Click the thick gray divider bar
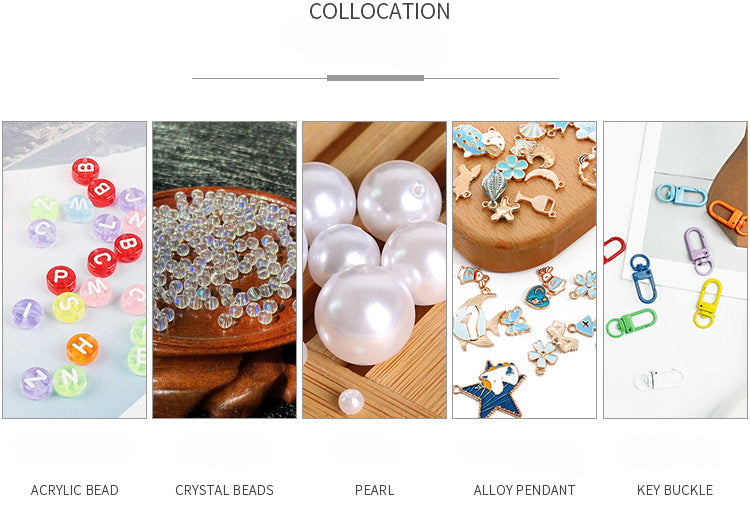 click(375, 78)
